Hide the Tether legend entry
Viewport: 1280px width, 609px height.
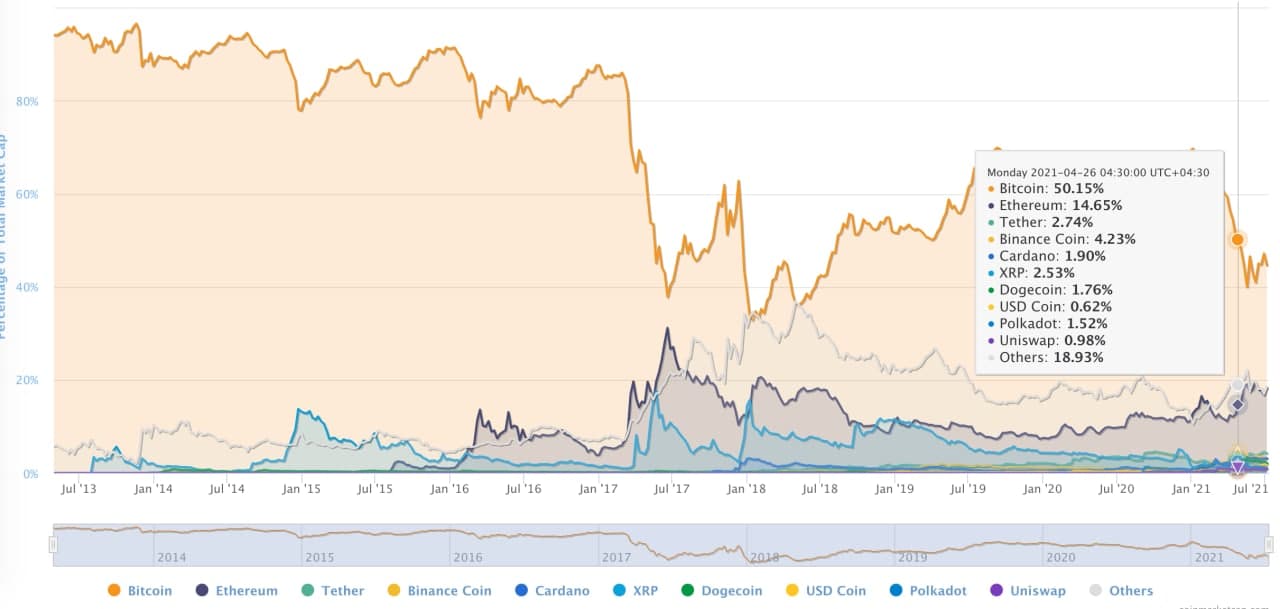(332, 590)
